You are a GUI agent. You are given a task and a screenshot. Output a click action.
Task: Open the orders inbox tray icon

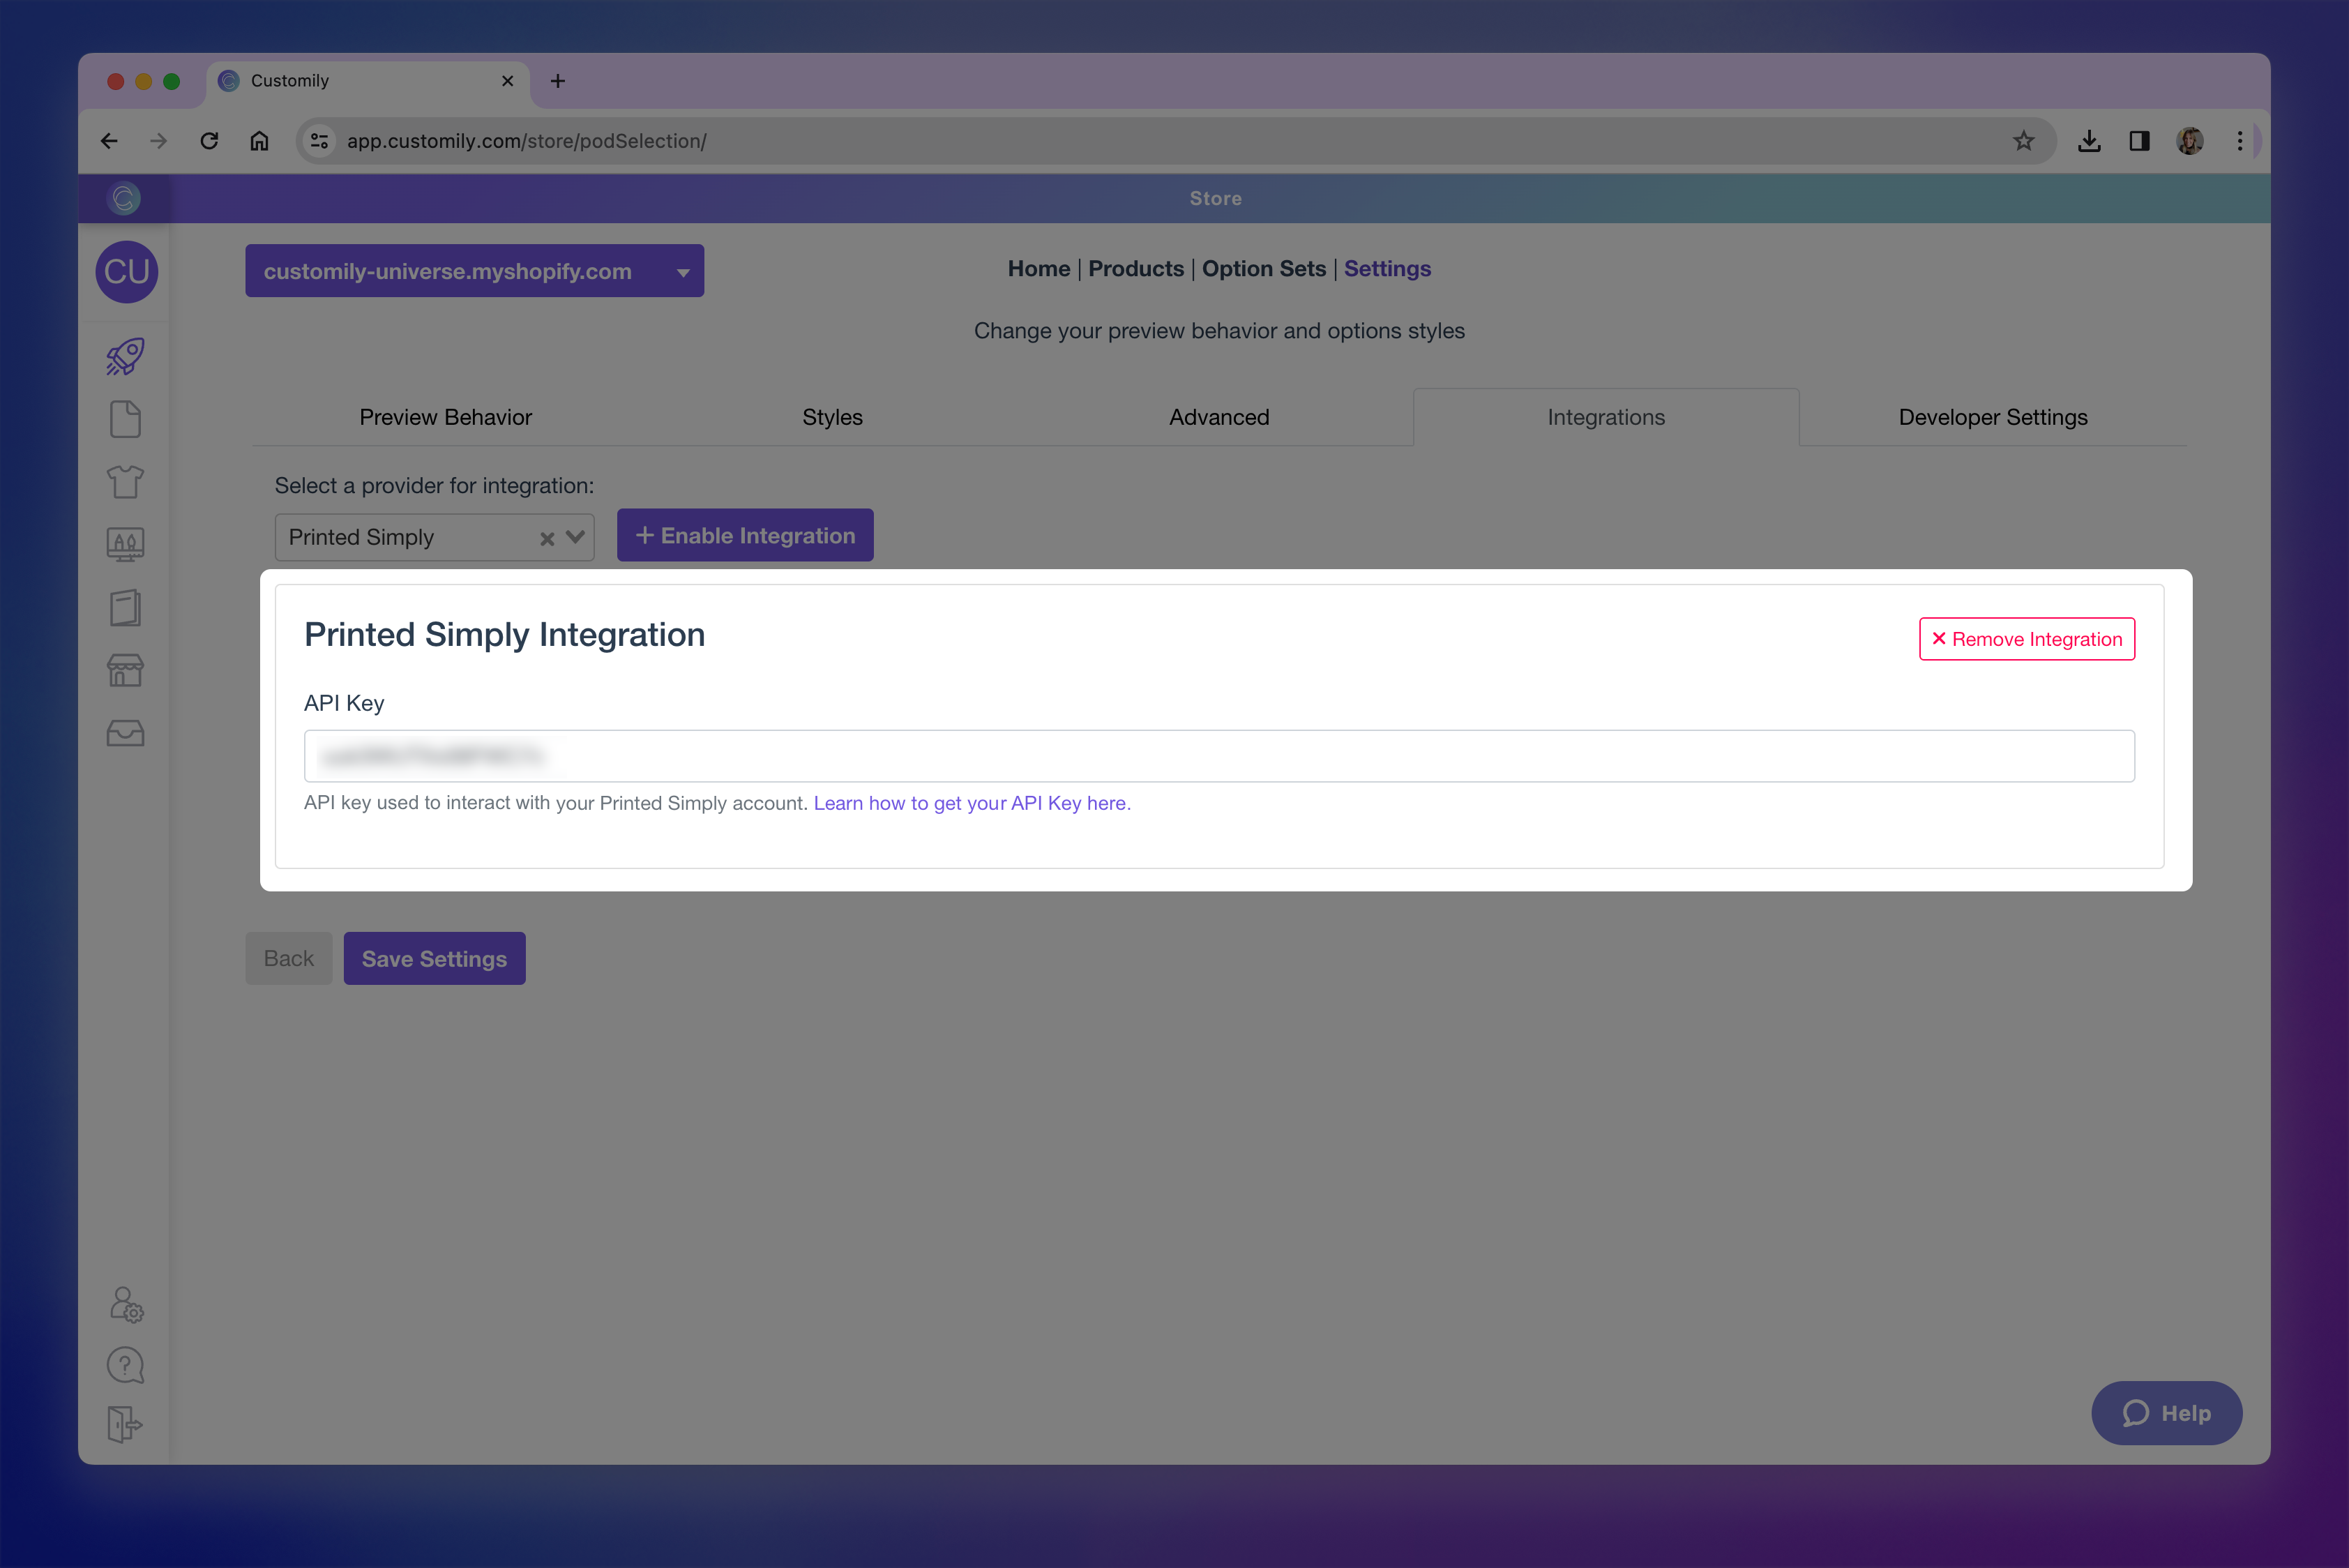[x=125, y=733]
